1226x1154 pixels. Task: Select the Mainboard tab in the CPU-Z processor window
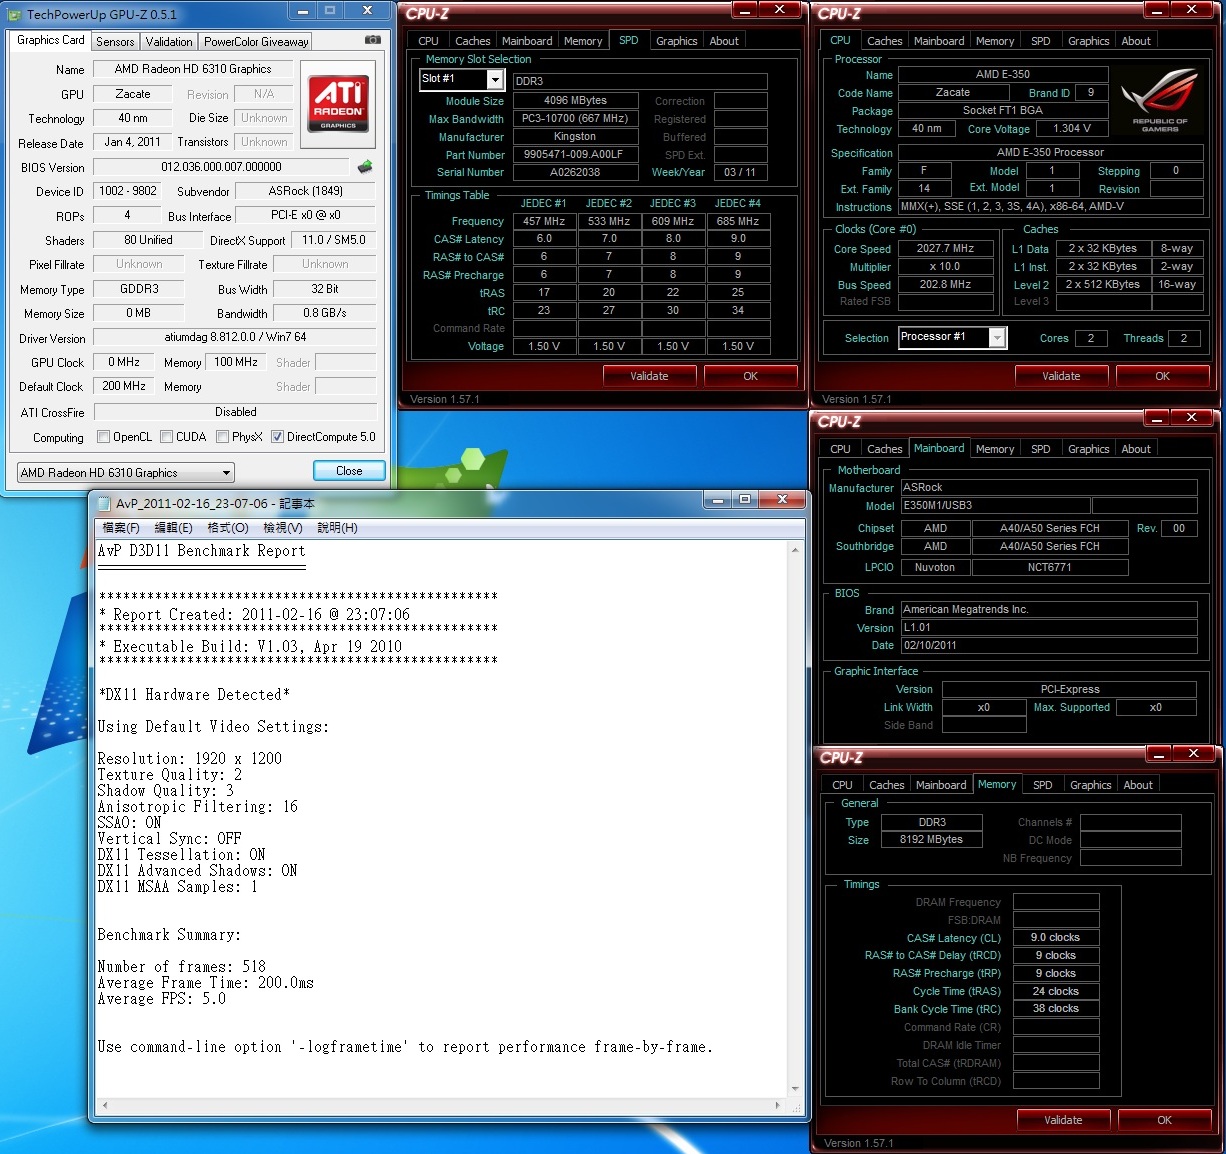click(939, 41)
